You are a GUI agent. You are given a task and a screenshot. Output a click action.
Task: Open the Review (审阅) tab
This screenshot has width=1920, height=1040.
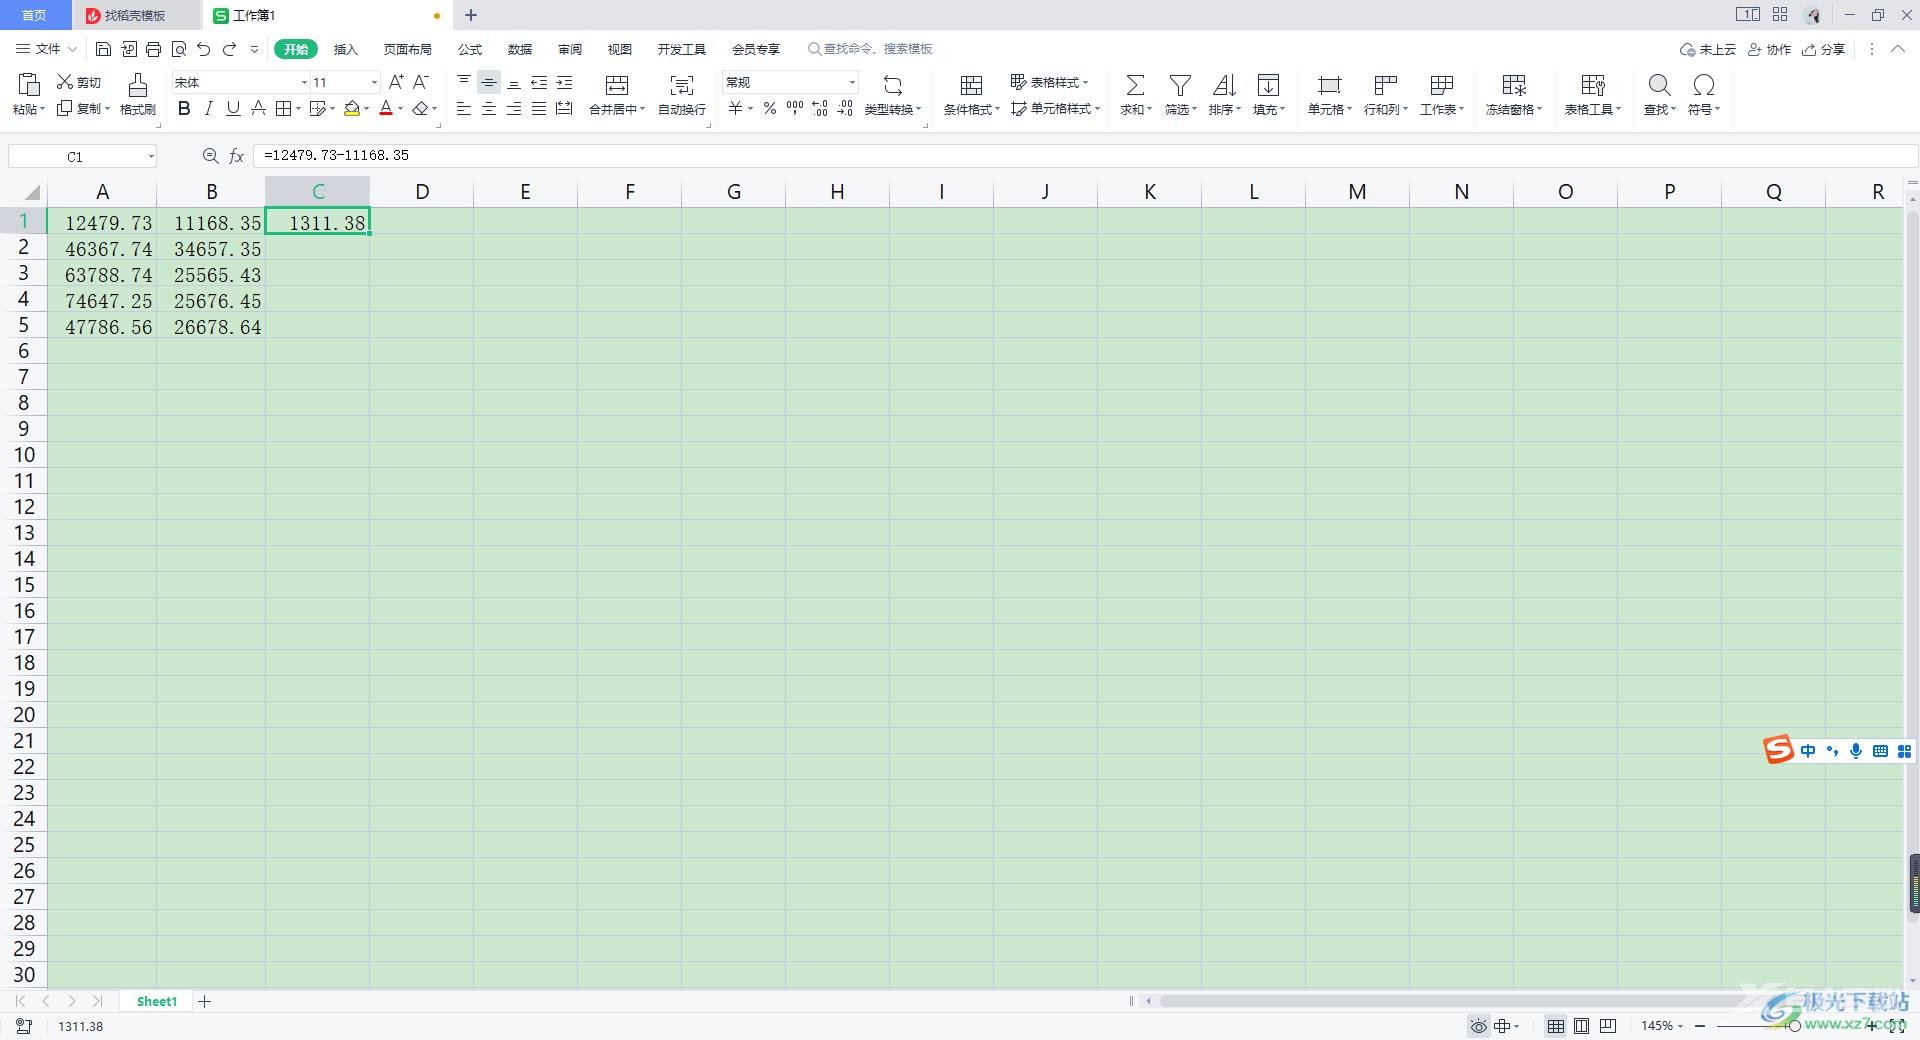(x=570, y=49)
